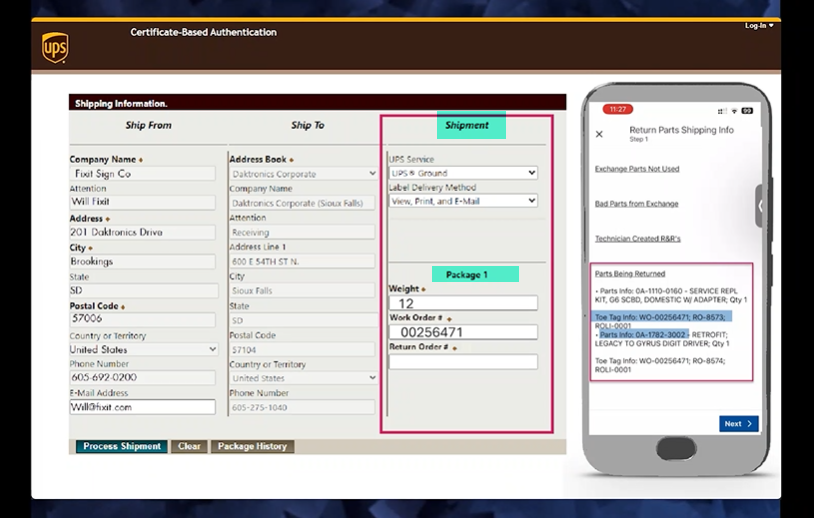Click Address Line 1 field 600 E 54TH ST N.

point(302,261)
